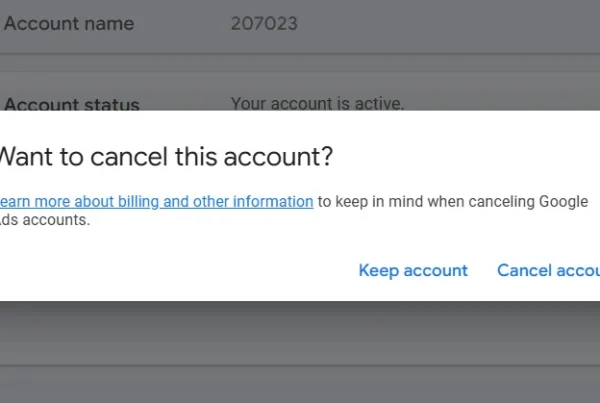Confirm with the Cancel account button
Screen dimensions: 600x403
[548, 270]
